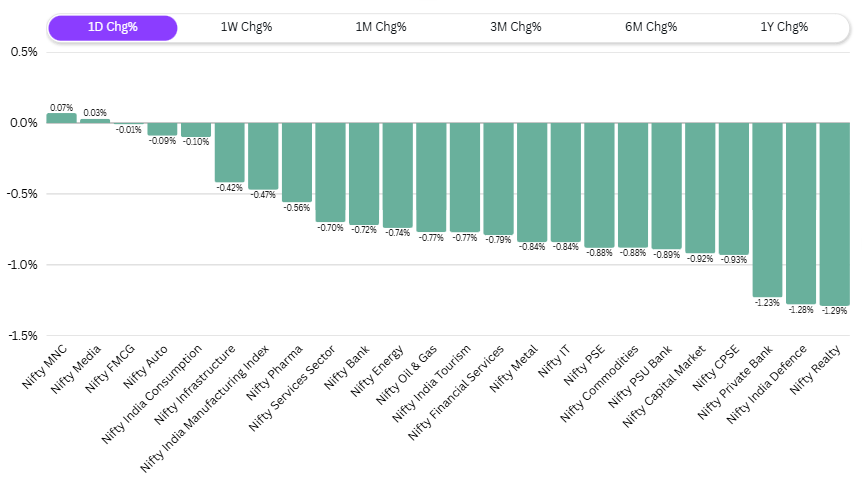This screenshot has height=482, width=862.
Task: Click the Nifty CPSE bar
Action: point(733,188)
